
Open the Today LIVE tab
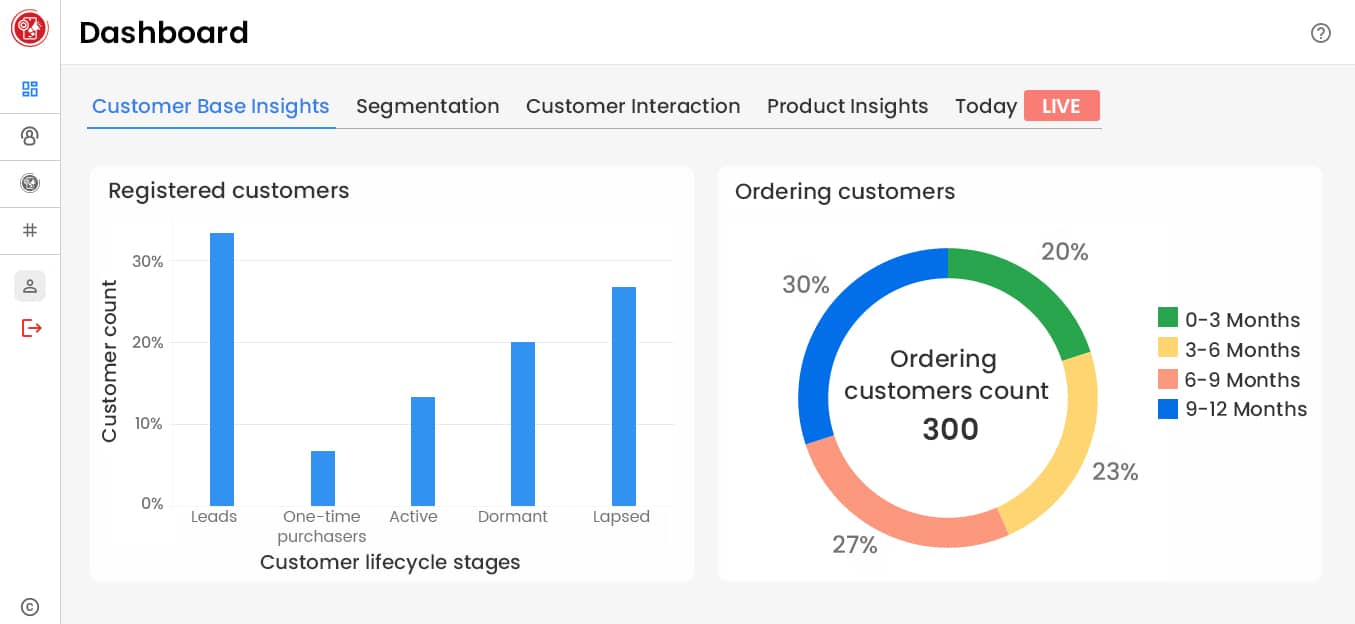point(1026,106)
